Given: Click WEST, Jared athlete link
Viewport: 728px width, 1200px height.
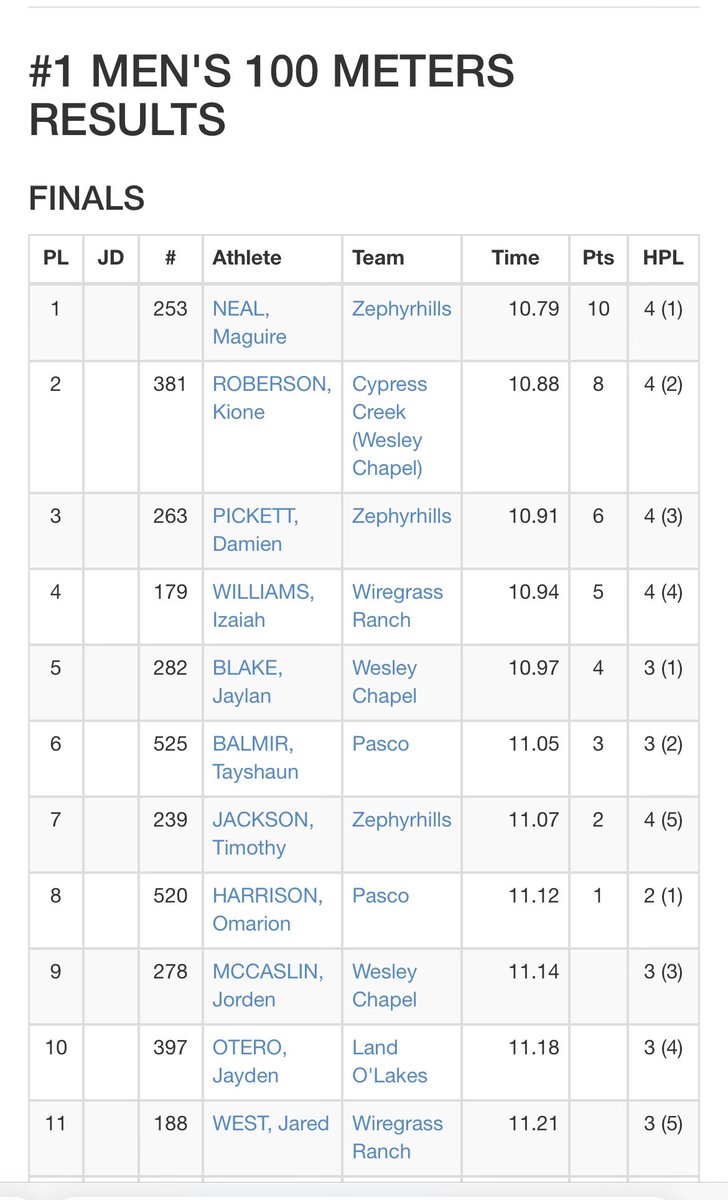Looking at the screenshot, I should coord(271,1124).
